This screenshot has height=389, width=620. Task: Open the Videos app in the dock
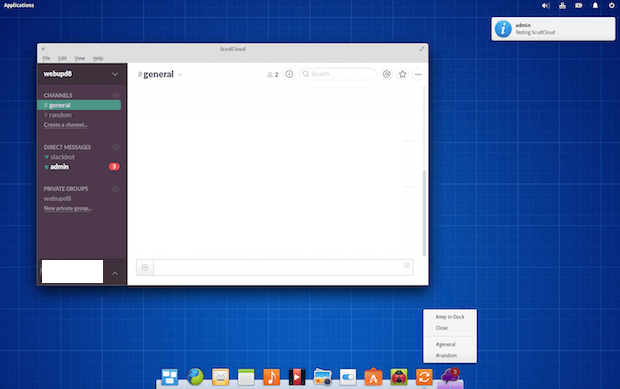(297, 377)
